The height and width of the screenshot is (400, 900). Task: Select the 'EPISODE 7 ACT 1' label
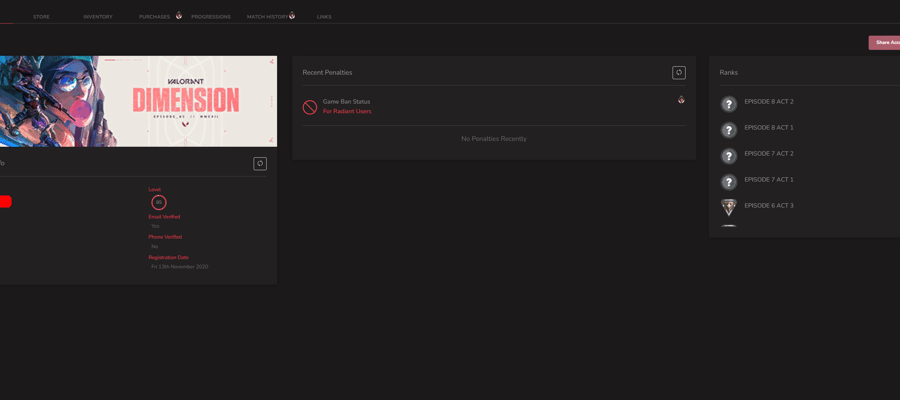click(x=769, y=180)
